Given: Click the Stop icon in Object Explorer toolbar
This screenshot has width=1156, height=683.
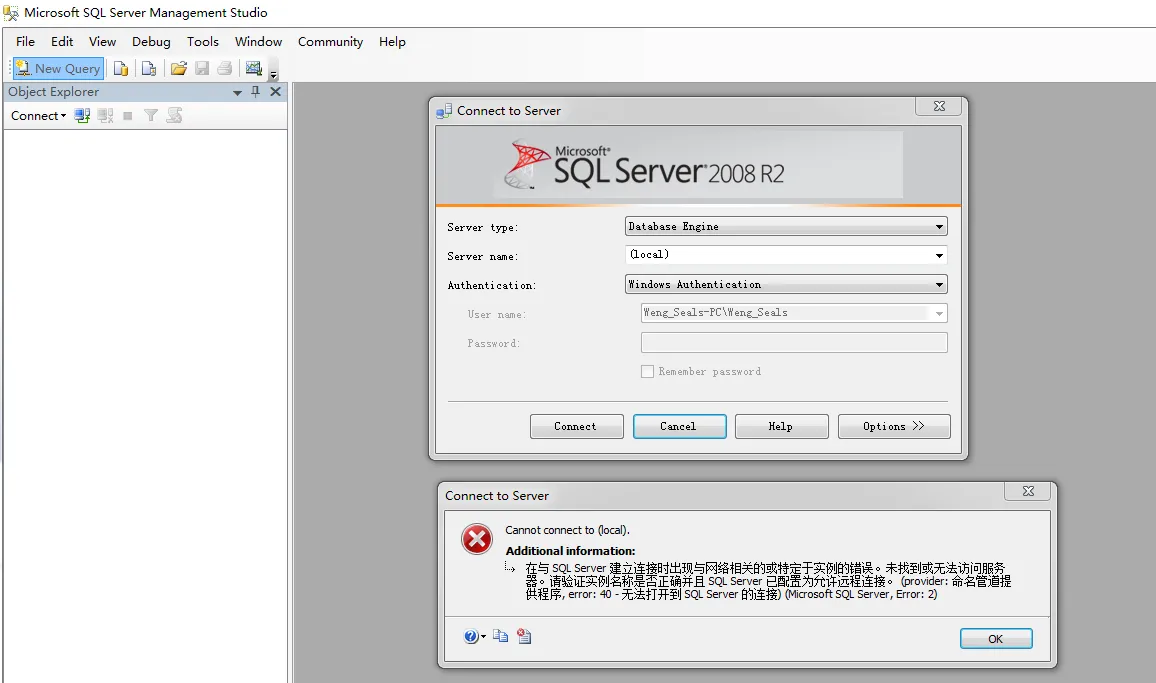Looking at the screenshot, I should [x=128, y=116].
